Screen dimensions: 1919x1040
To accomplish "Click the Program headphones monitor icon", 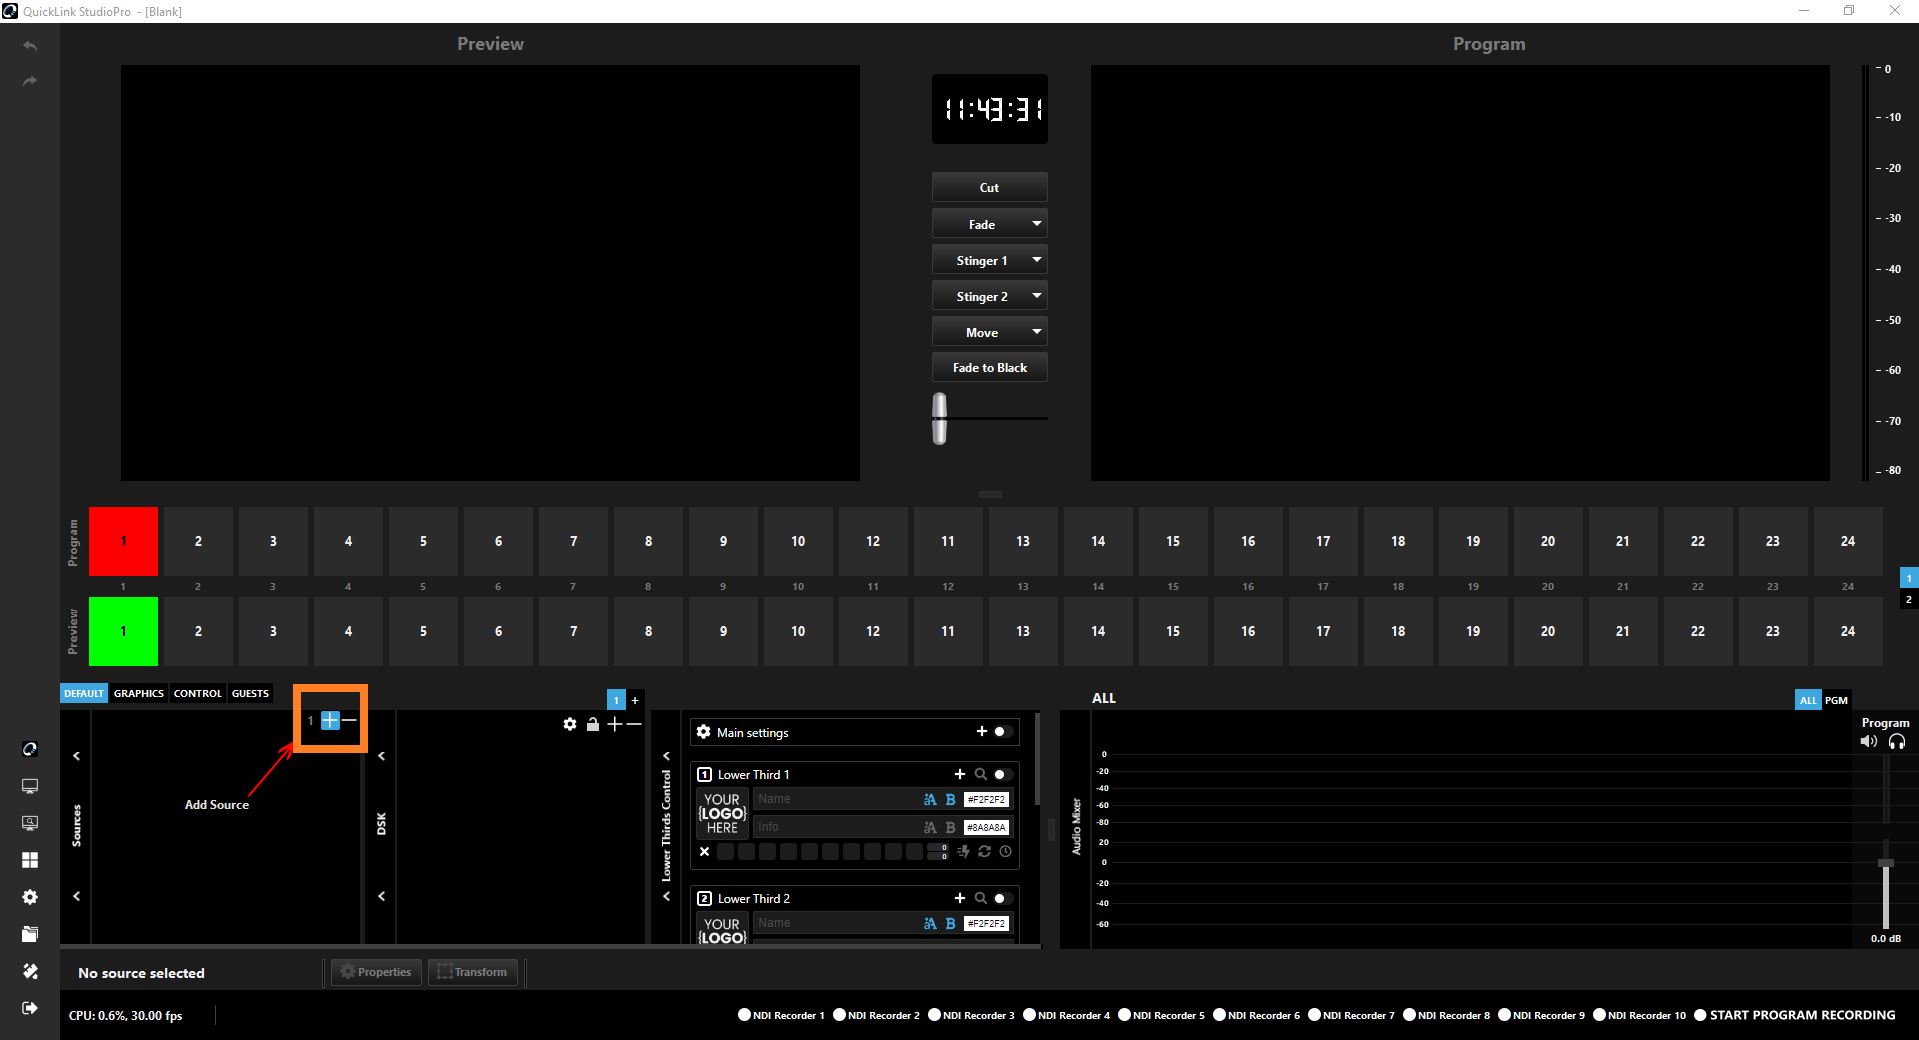I will 1896,742.
